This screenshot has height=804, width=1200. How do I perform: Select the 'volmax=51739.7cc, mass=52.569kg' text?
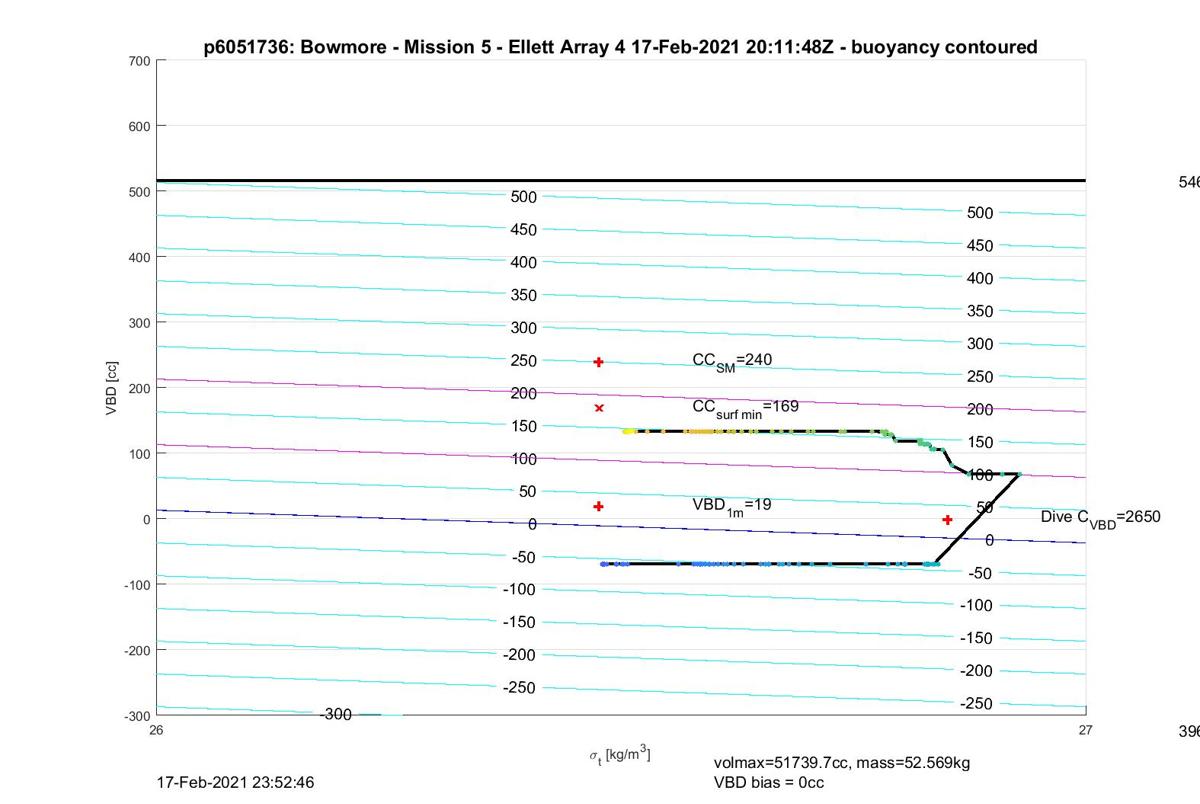[842, 763]
